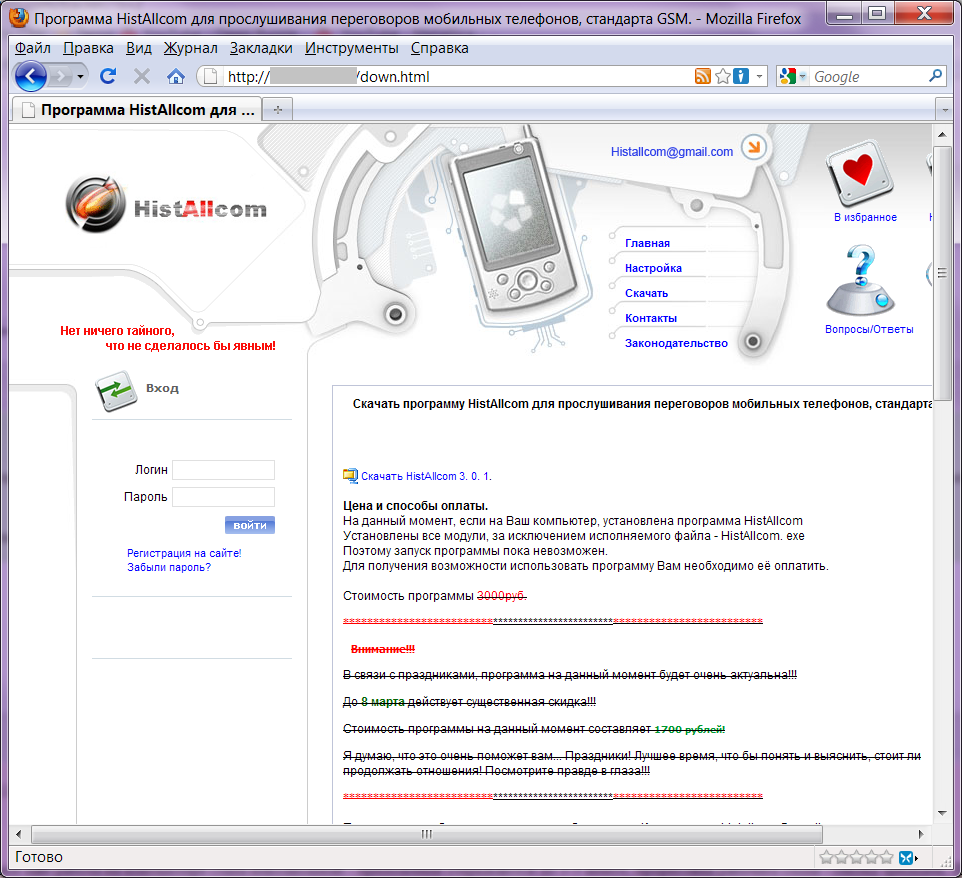Click the vertical scrollbar thumb
This screenshot has height=878, width=962.
point(942,273)
